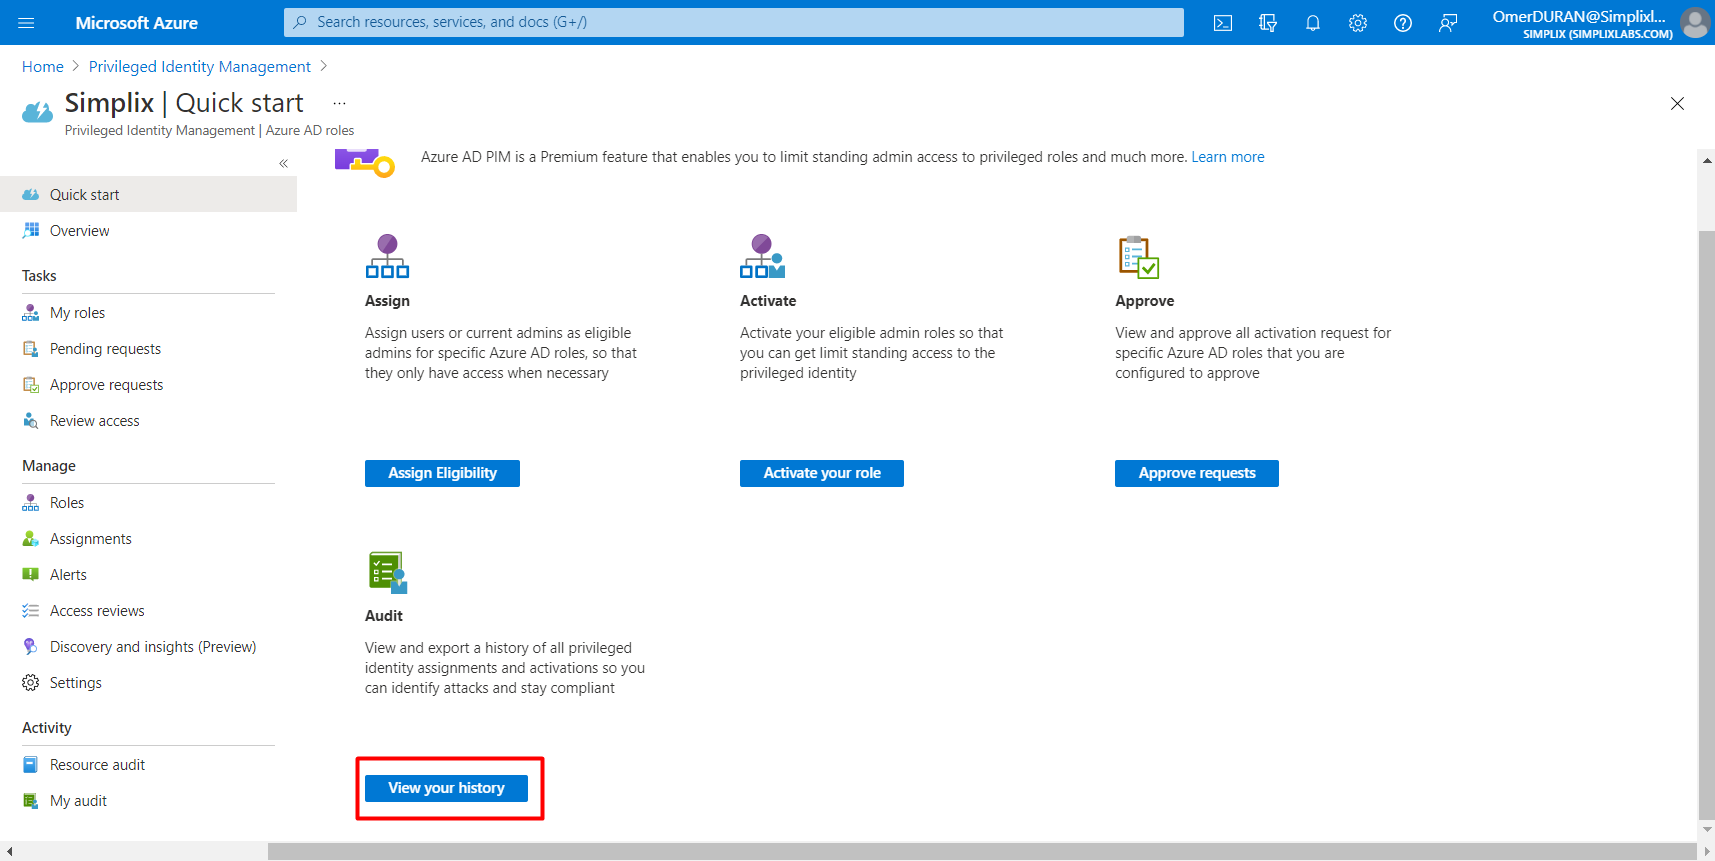The height and width of the screenshot is (861, 1715).
Task: Click the Audit checklist icon
Action: [x=387, y=572]
